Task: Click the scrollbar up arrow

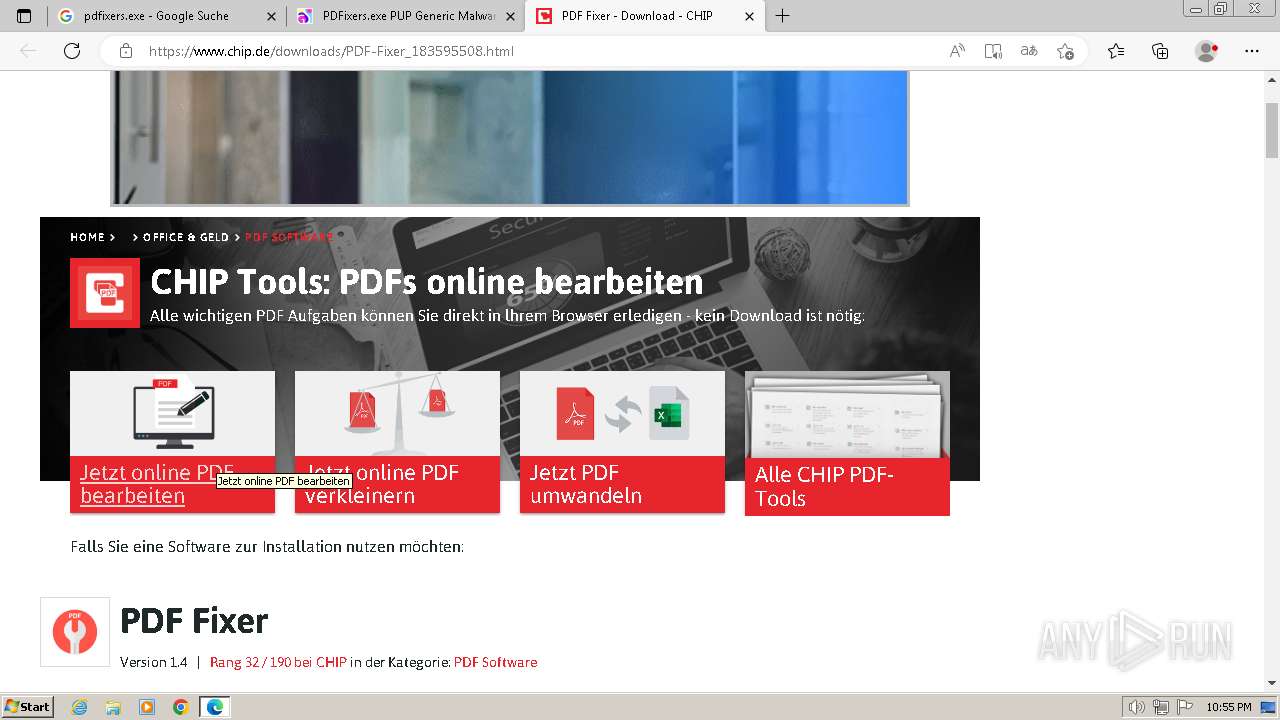Action: 1272,79
